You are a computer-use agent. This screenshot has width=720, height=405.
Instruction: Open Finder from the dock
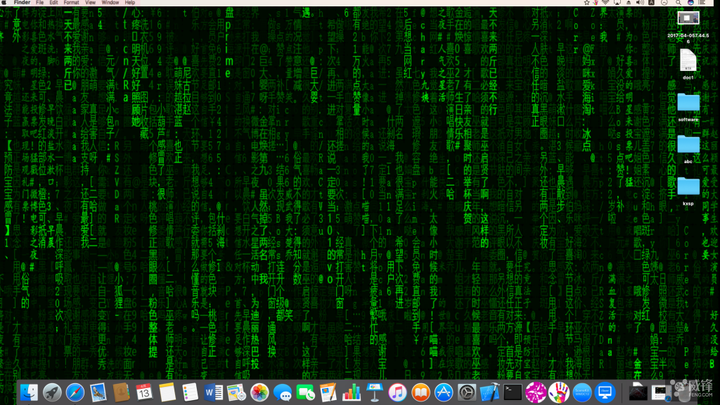coord(29,393)
